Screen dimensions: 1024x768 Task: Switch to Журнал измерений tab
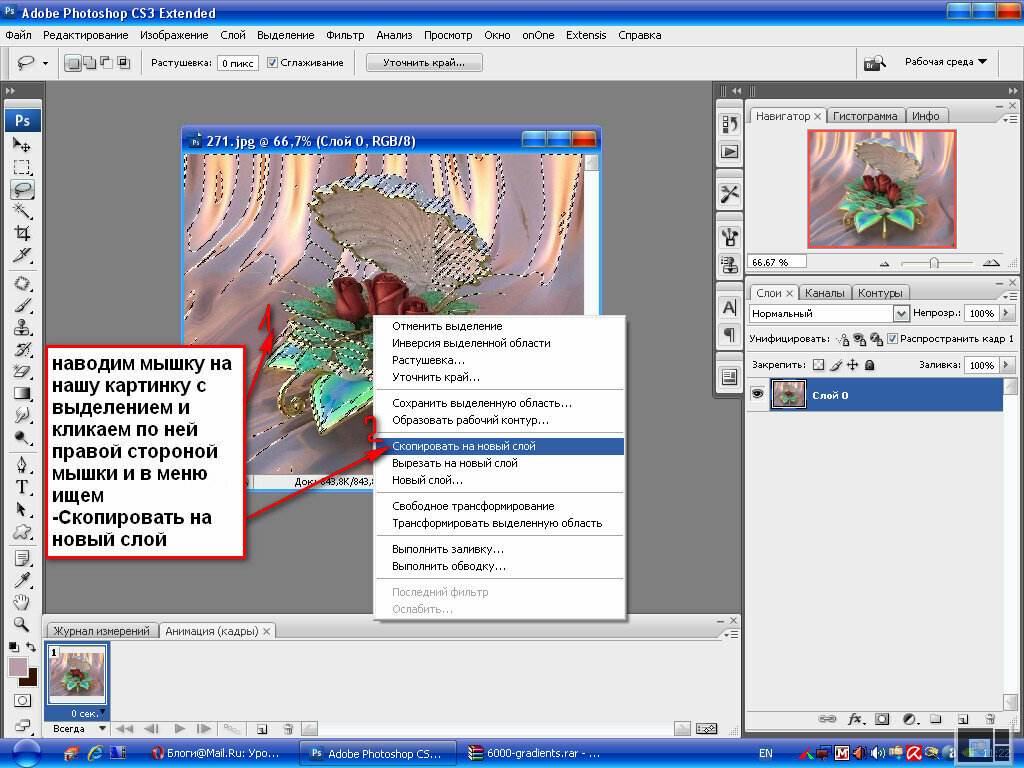[101, 631]
